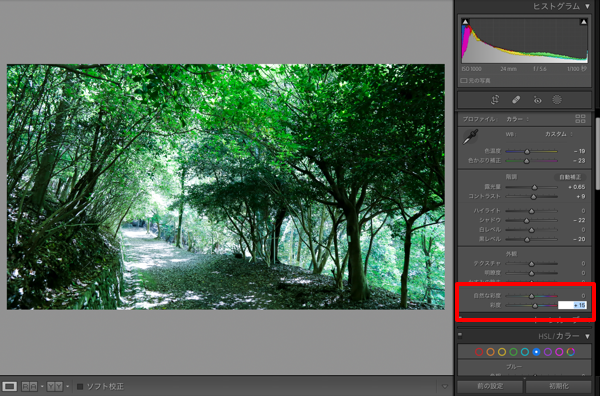
Task: Collapse the HSL/カラー panel triangle
Action: tap(587, 336)
